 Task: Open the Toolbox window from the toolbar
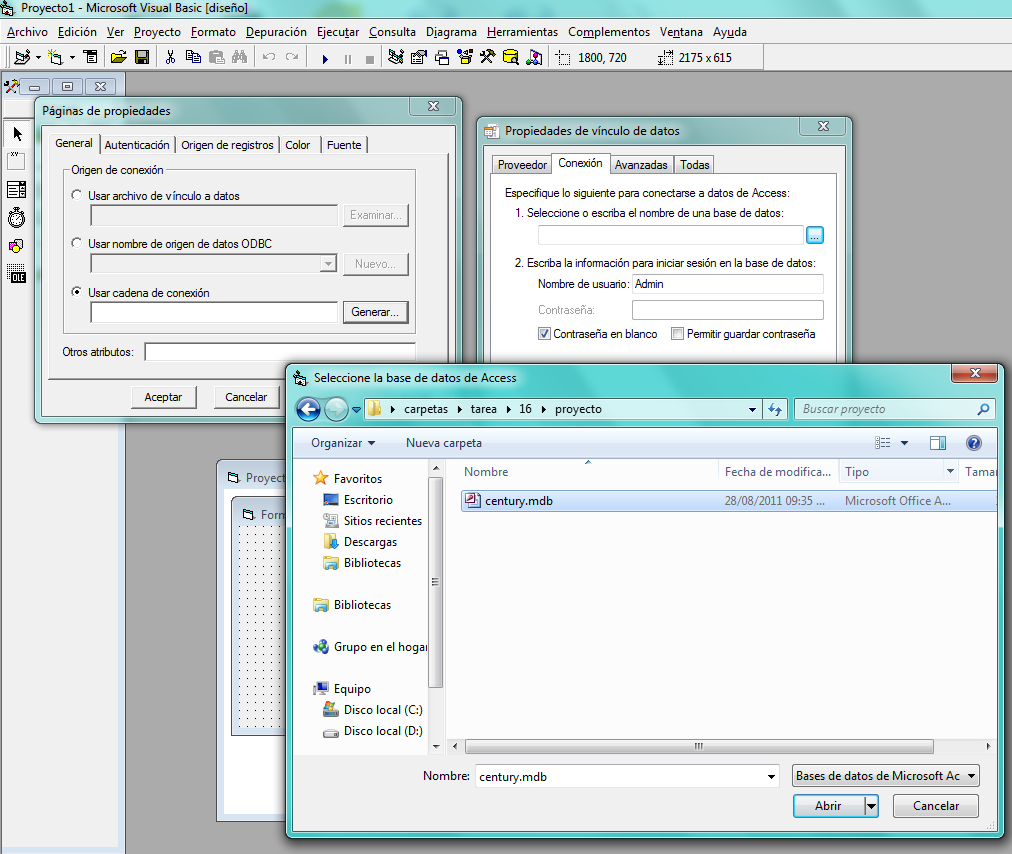click(x=485, y=57)
